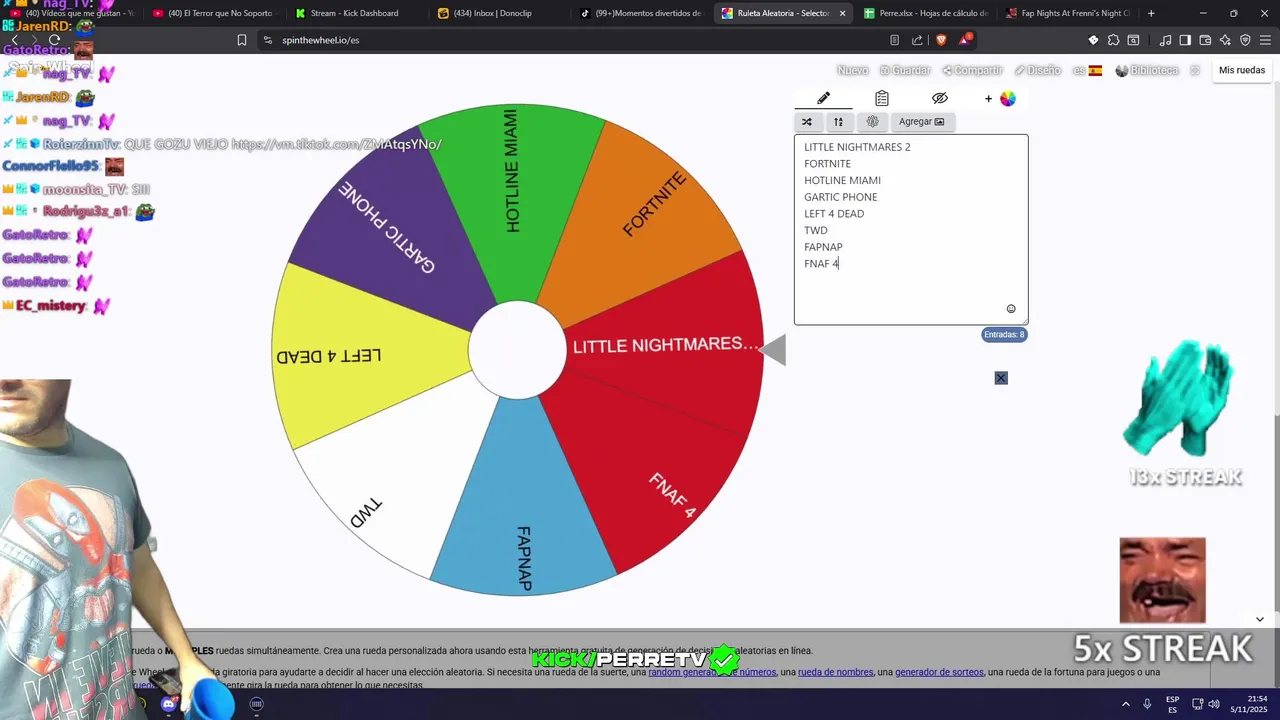Click the wheel center hub to spin
The image size is (1280, 720).
click(x=518, y=349)
